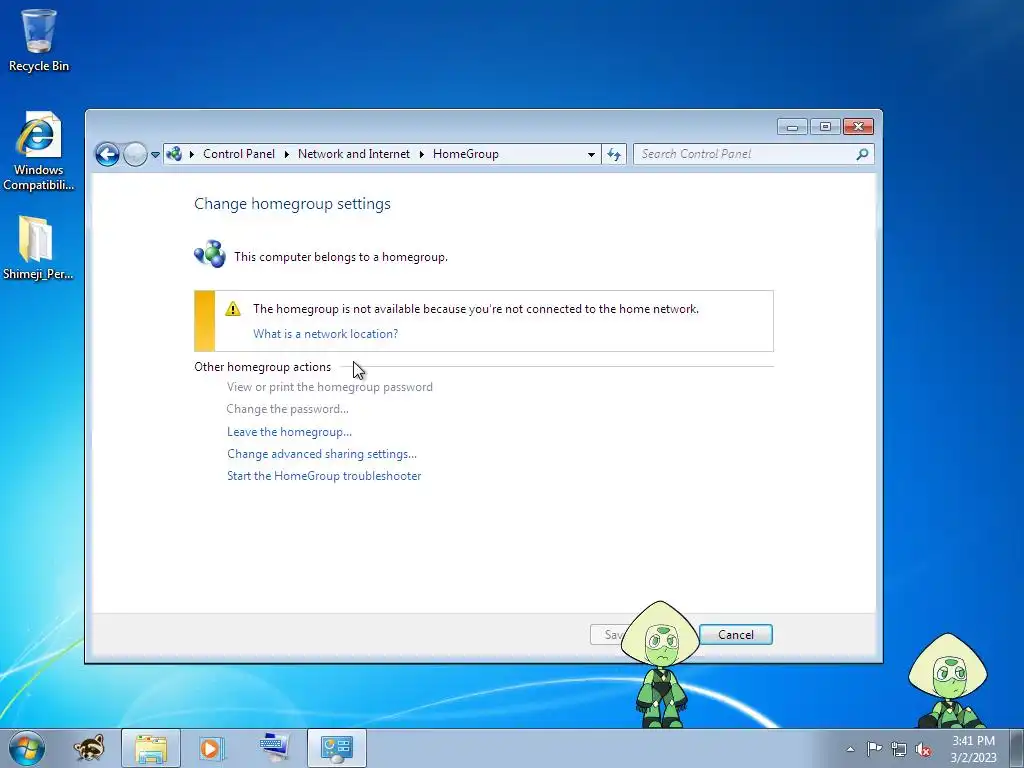This screenshot has height=768, width=1024.
Task: Open Windows Explorer from the taskbar
Action: pyautogui.click(x=151, y=748)
